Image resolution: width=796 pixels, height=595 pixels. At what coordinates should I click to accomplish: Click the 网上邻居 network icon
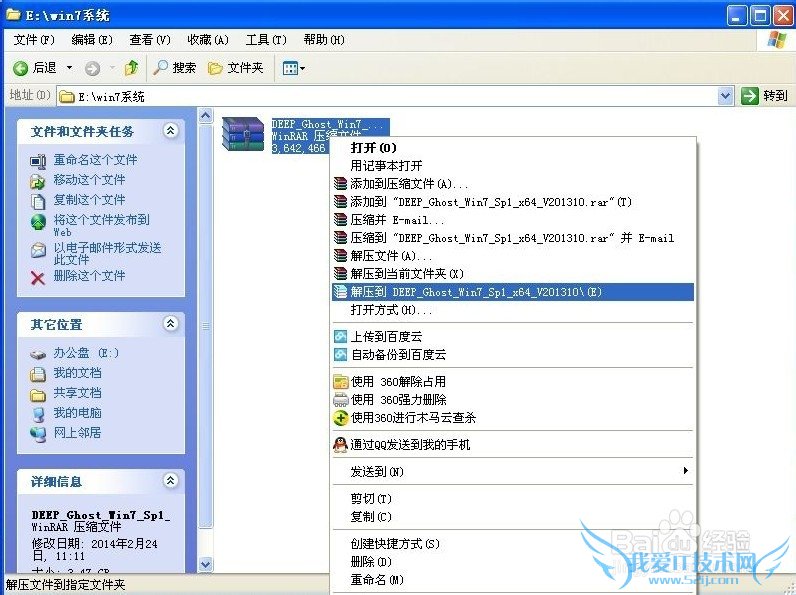38,434
